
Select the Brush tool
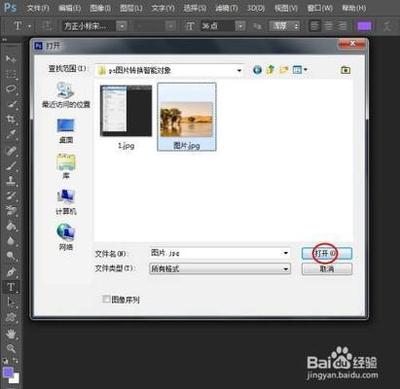click(x=11, y=165)
